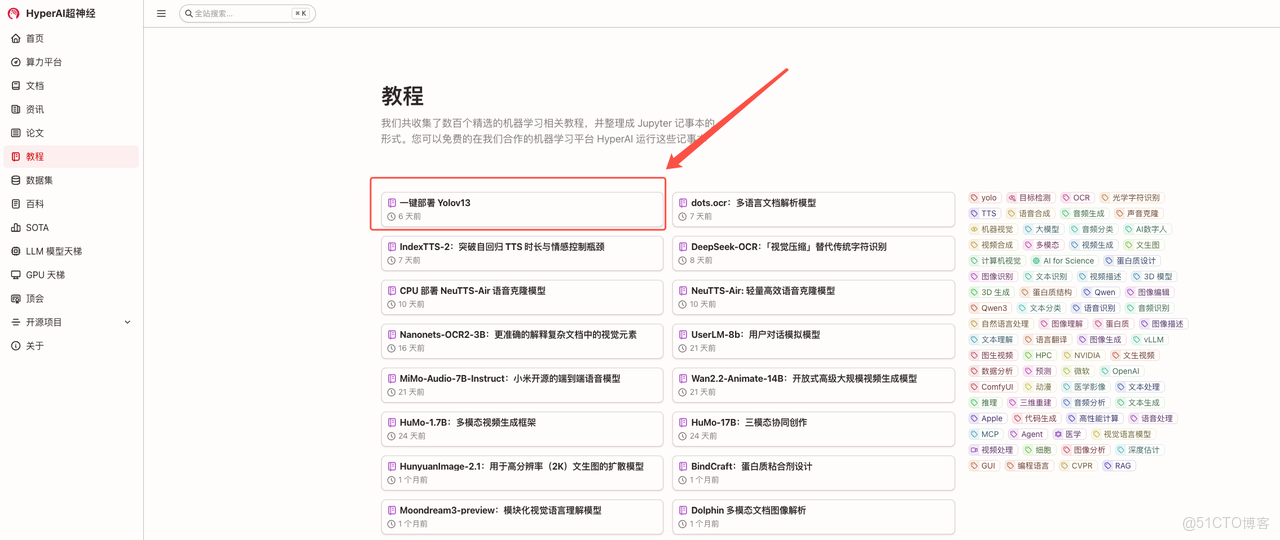Toggle sidebar with hamburger menu icon
The height and width of the screenshot is (540, 1280).
coord(161,14)
